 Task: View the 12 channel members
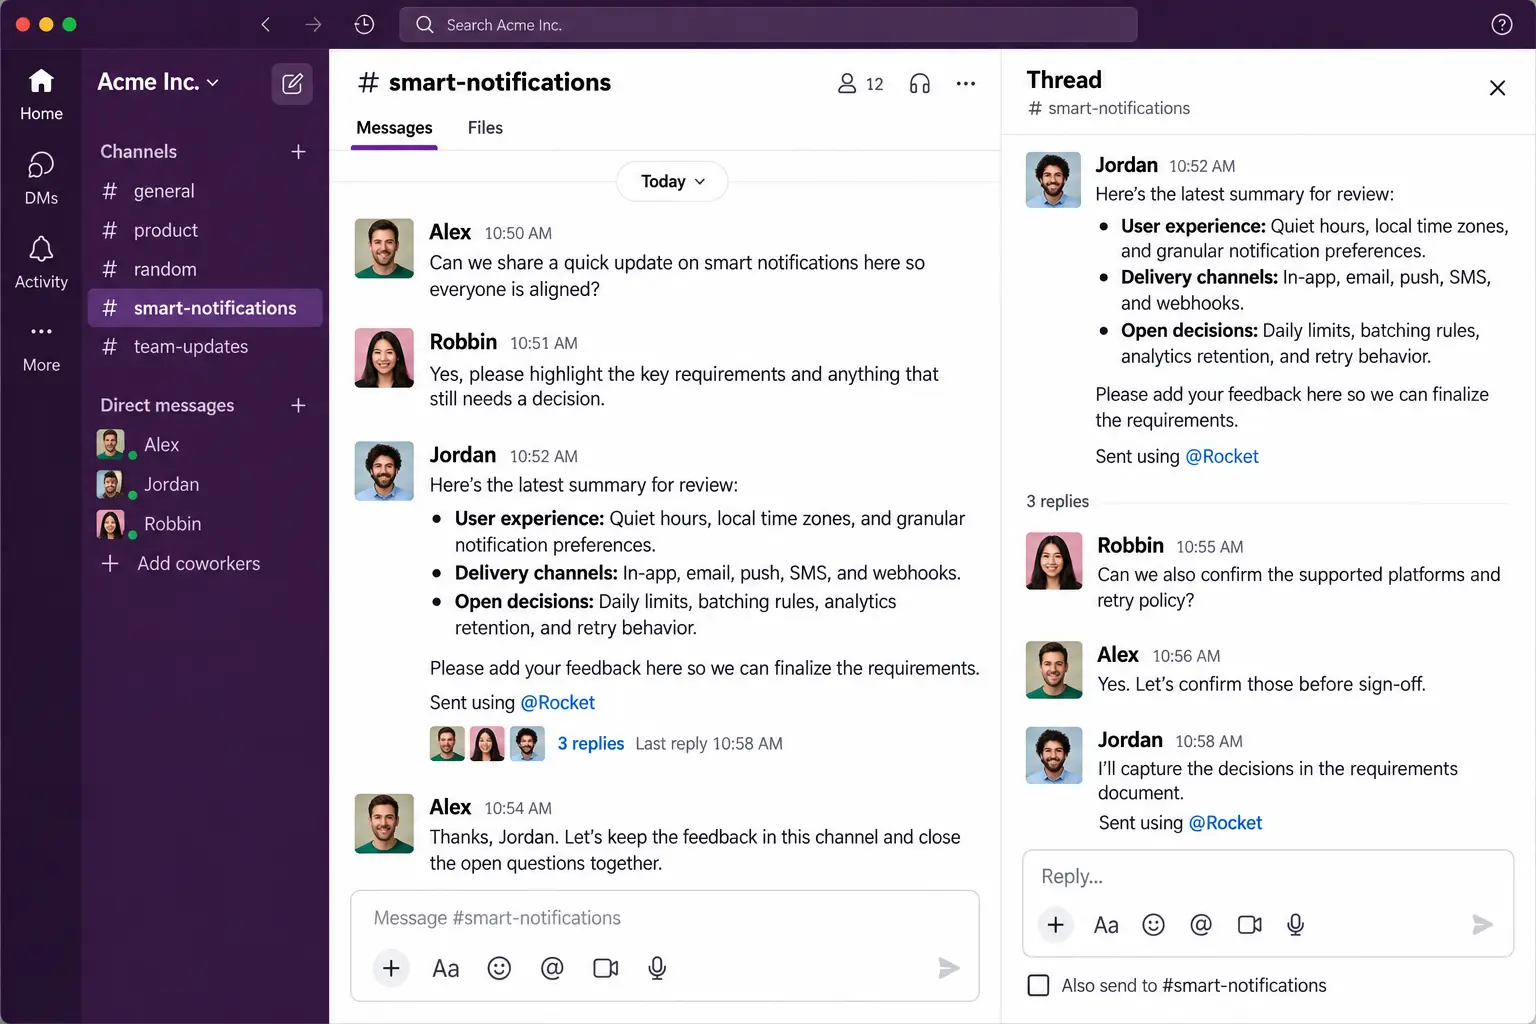pos(861,84)
